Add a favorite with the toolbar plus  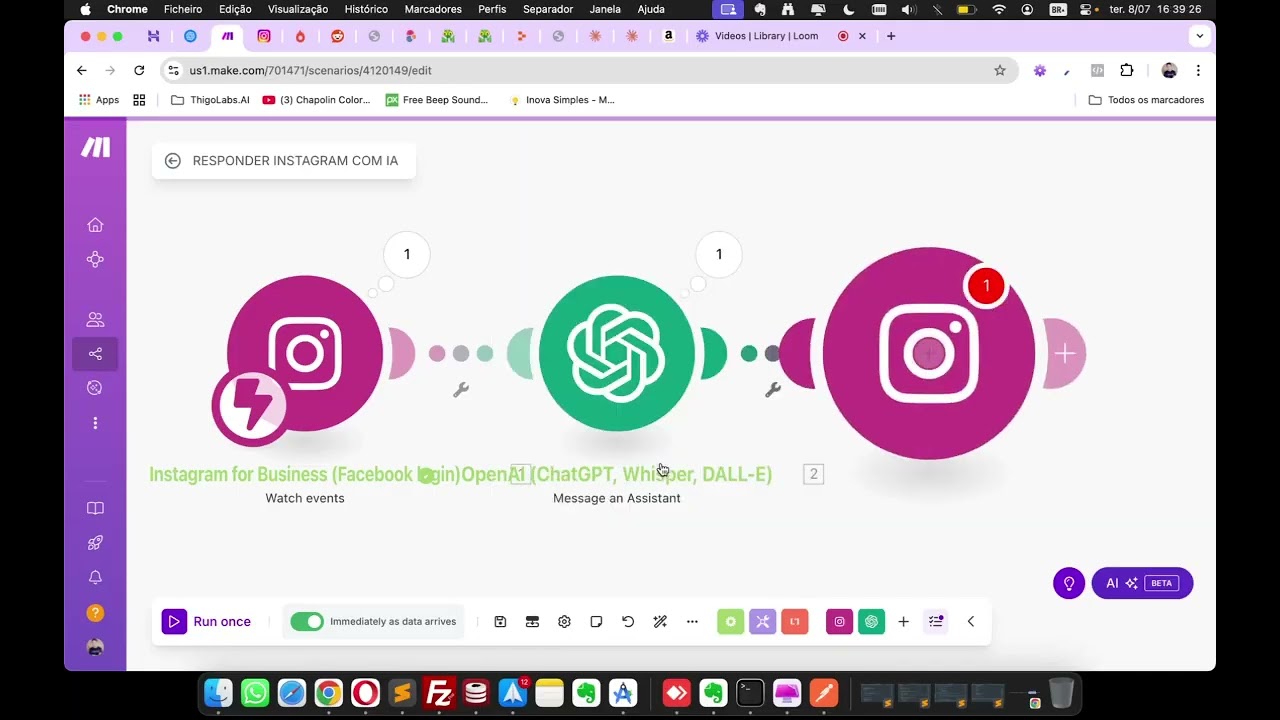tap(903, 621)
